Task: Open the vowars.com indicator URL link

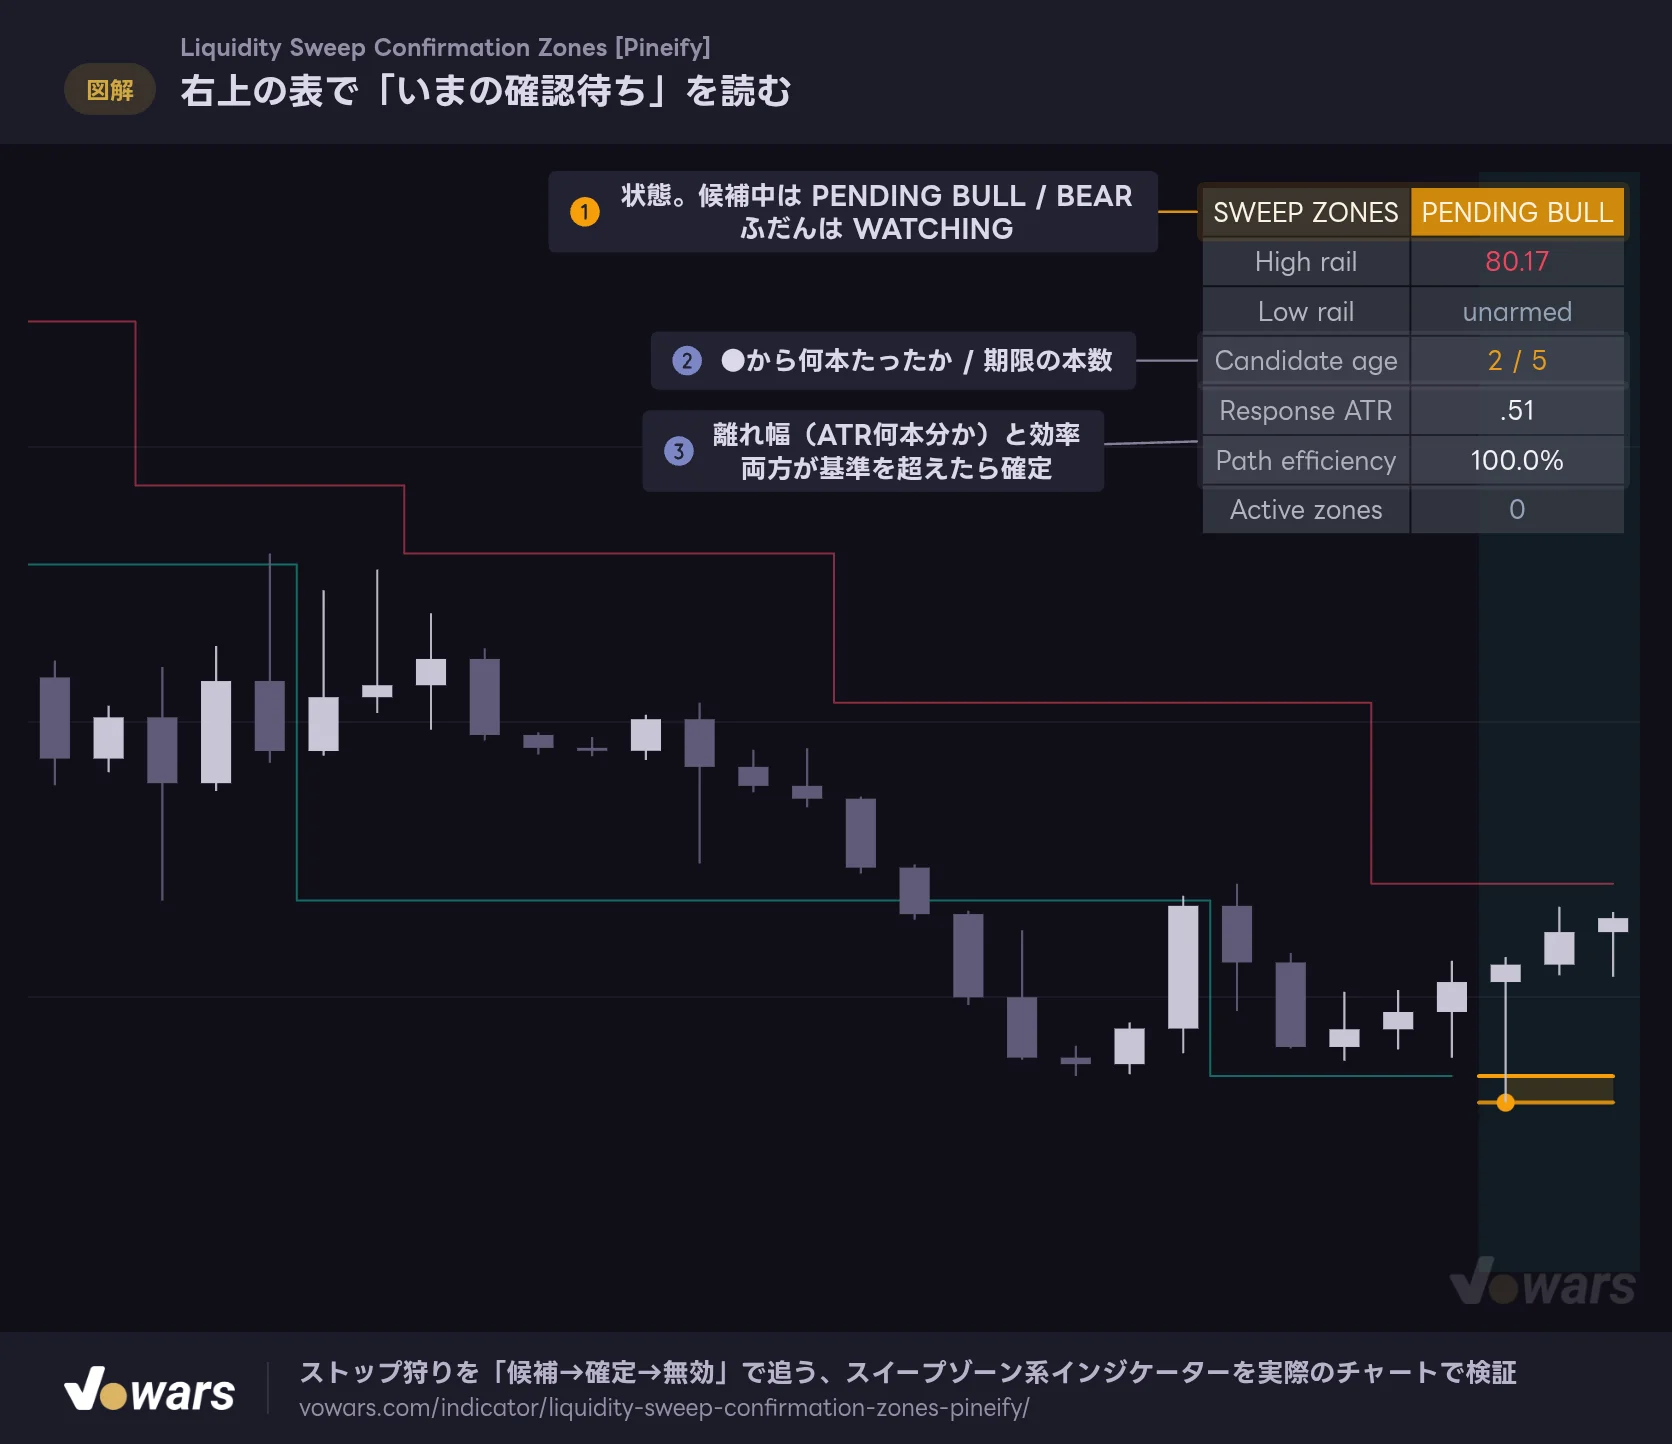Action: (x=664, y=1408)
